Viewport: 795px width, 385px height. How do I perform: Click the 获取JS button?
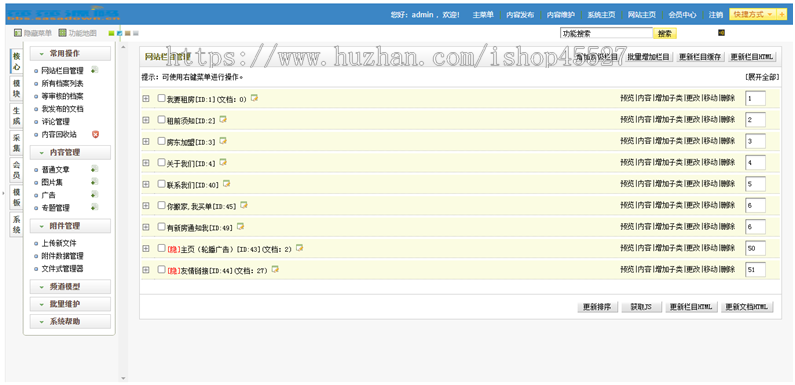(641, 307)
